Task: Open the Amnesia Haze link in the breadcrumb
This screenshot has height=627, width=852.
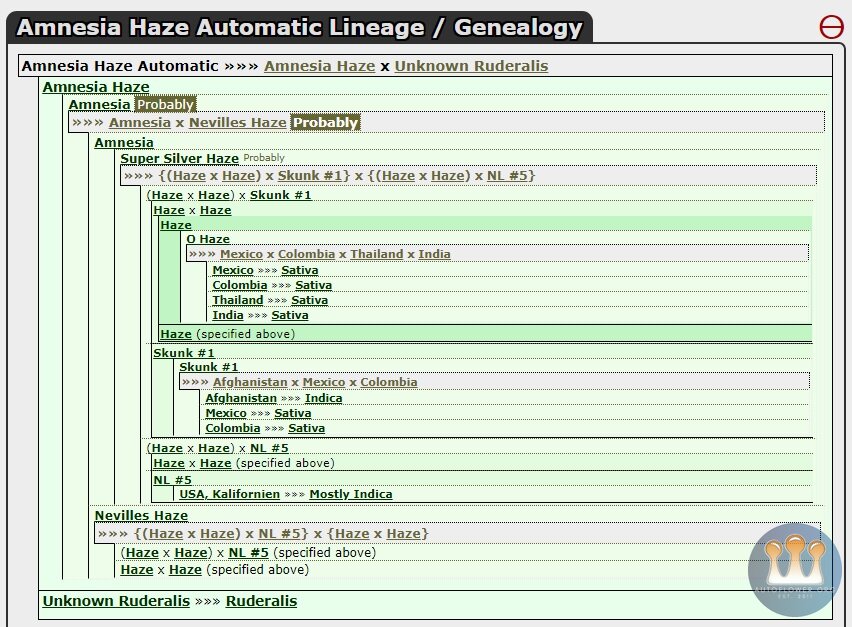Action: [x=320, y=66]
